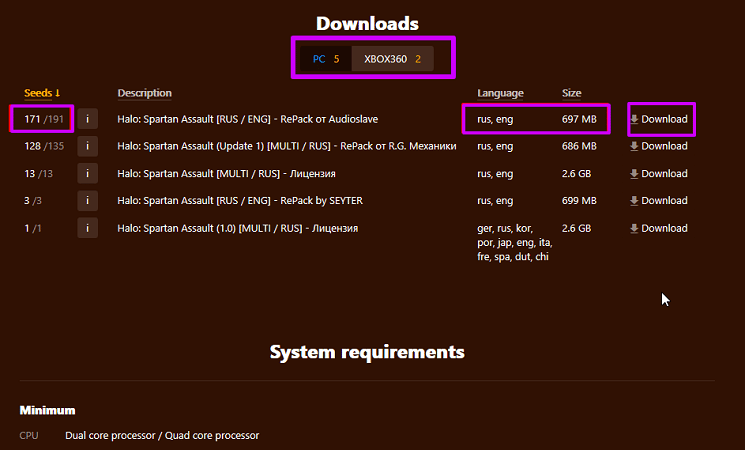The image size is (745, 450).
Task: Select the 'RePack by SEYTER' description
Action: [240, 201]
